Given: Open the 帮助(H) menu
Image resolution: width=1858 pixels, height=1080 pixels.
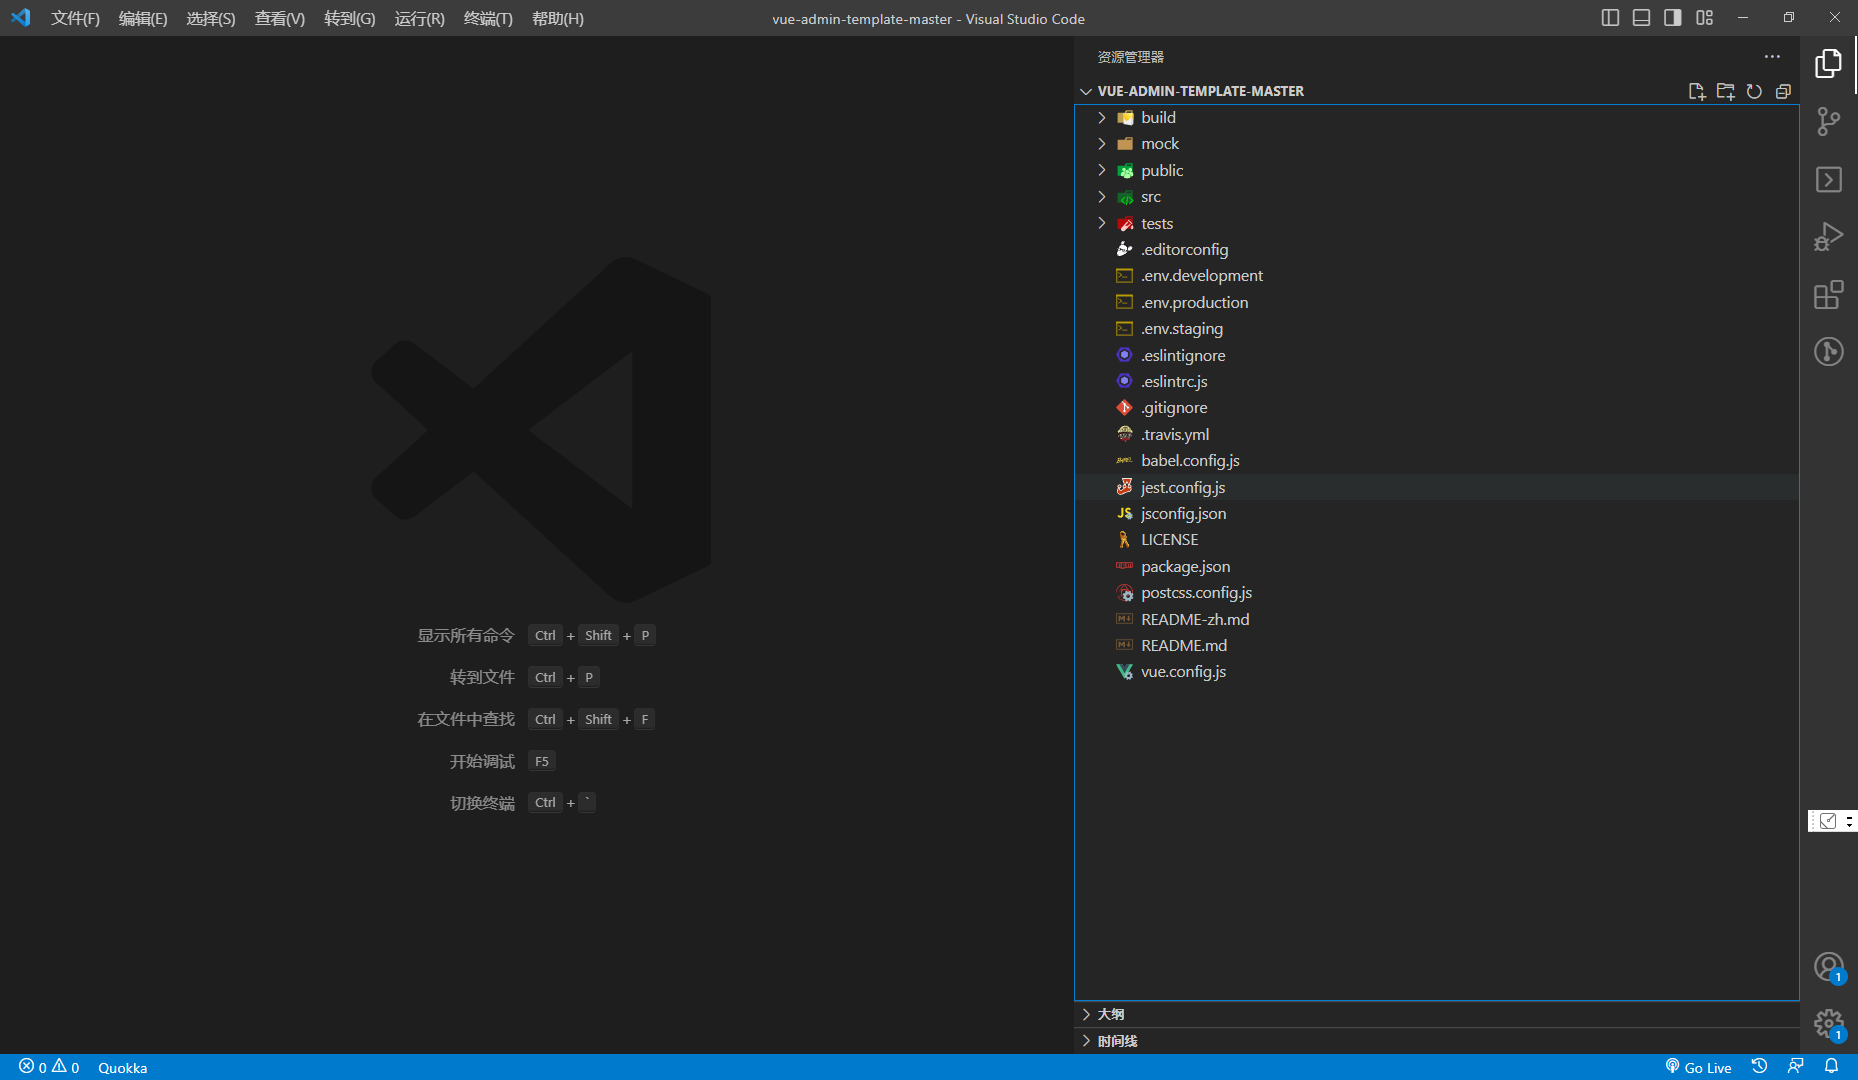Looking at the screenshot, I should tap(558, 18).
